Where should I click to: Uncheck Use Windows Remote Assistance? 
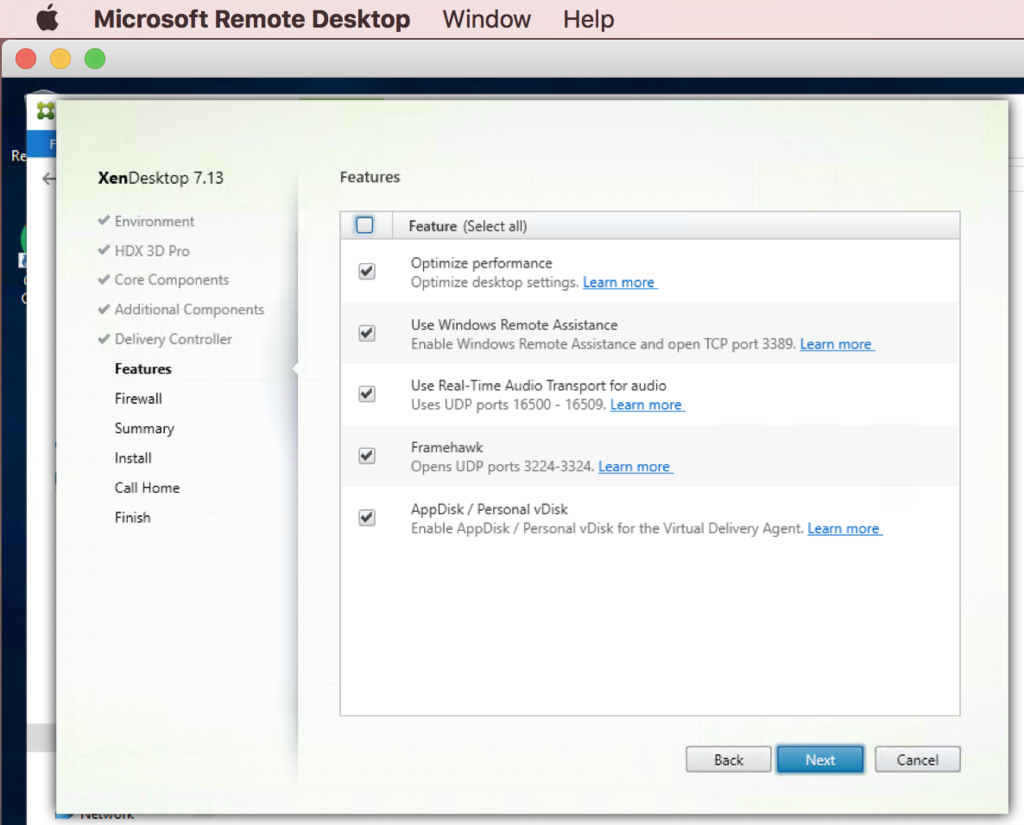coord(367,333)
